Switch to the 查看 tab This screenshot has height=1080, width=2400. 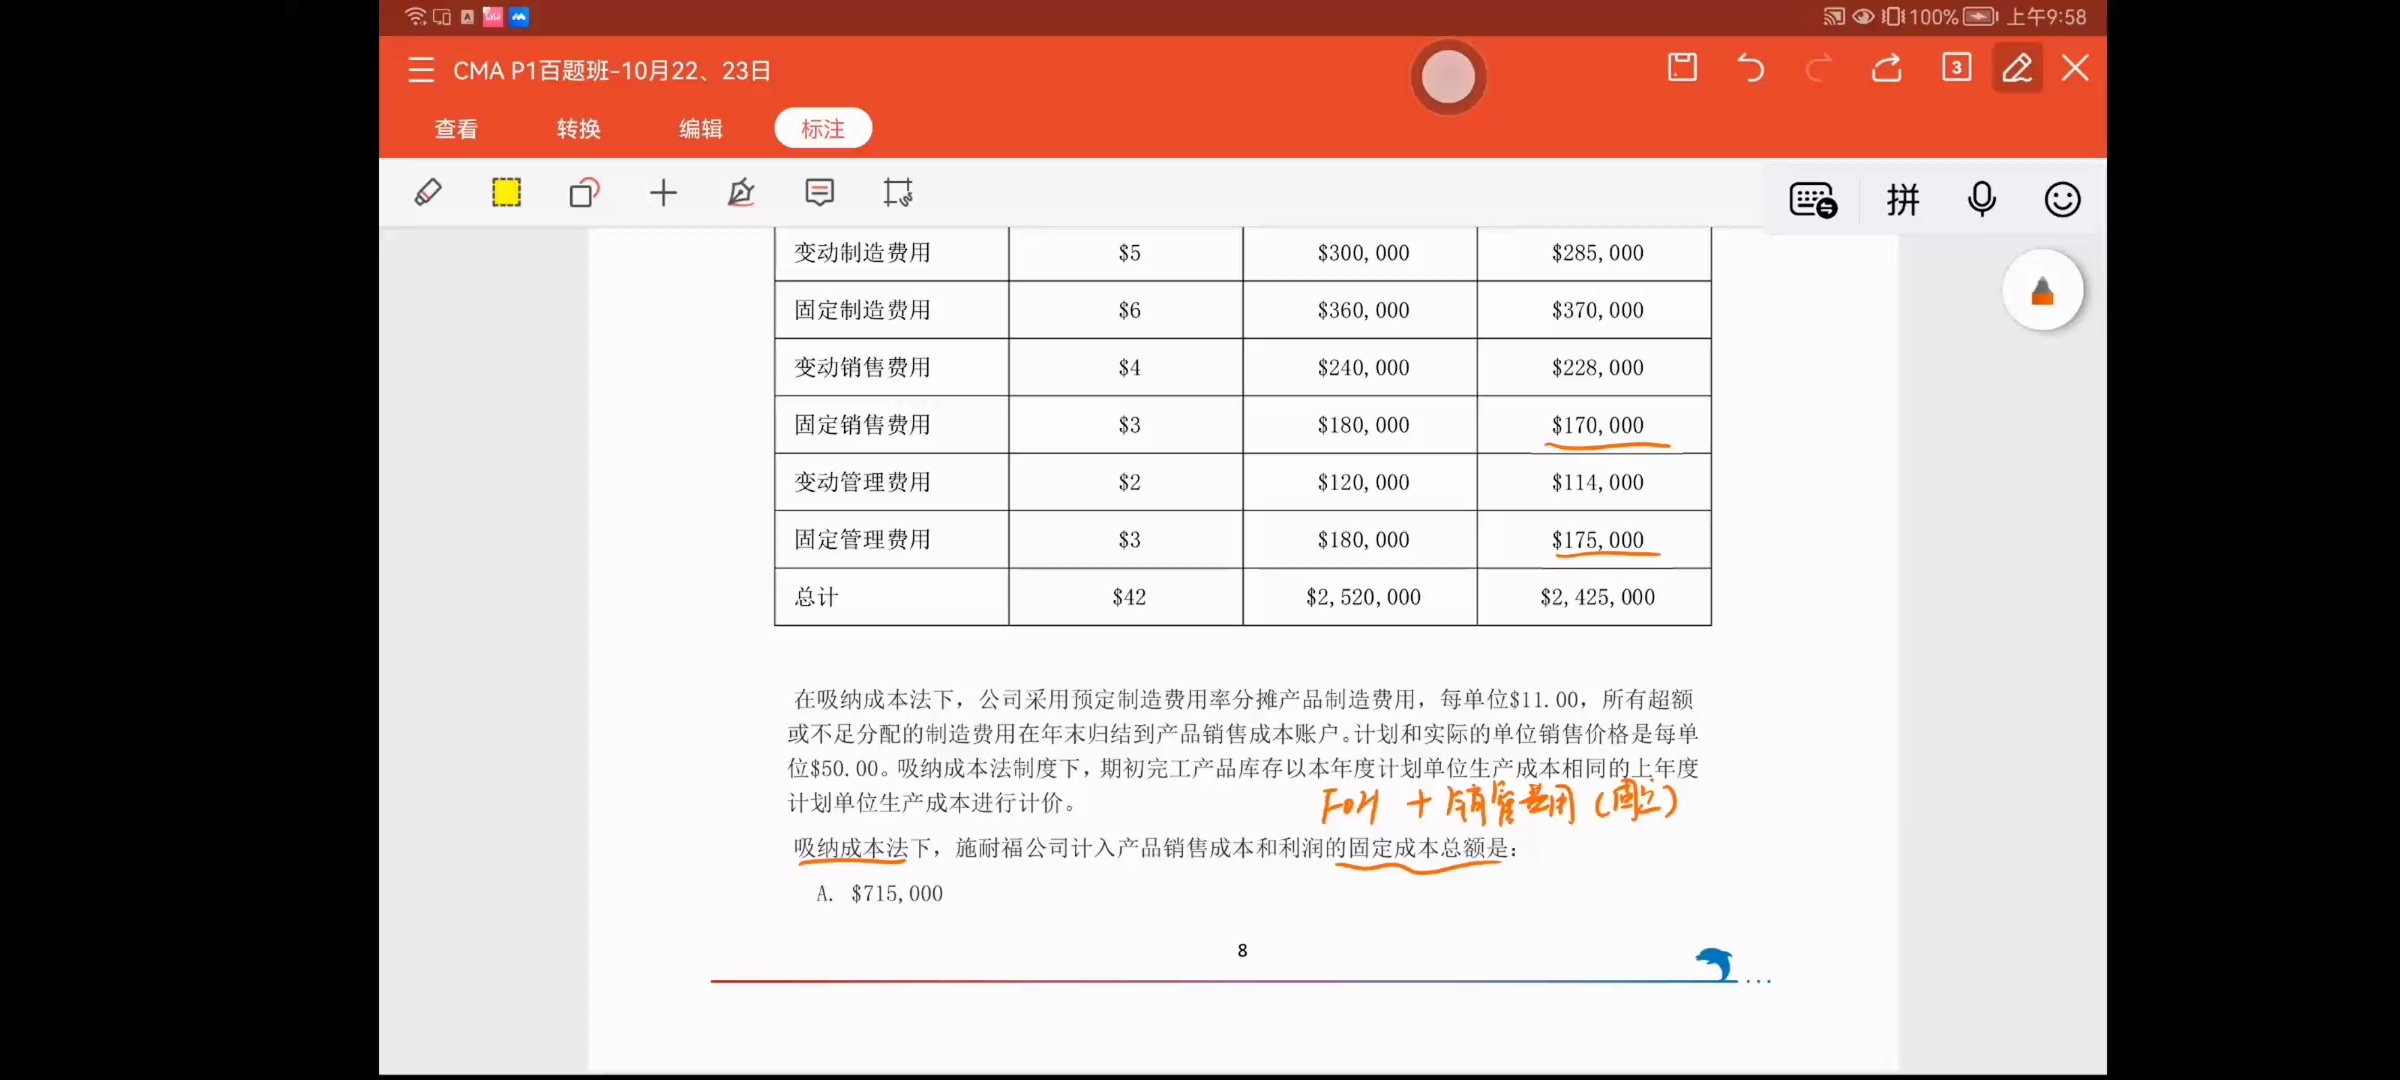tap(456, 129)
